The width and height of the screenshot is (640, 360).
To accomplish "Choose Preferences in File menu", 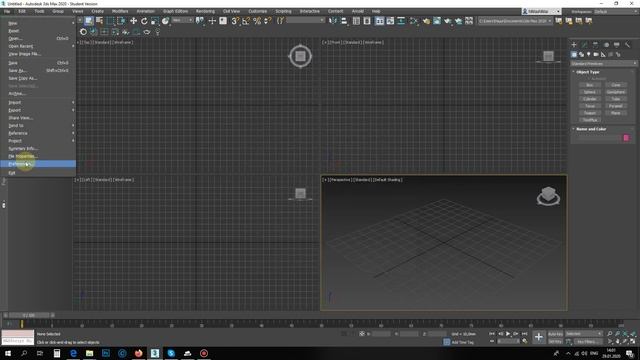I will pyautogui.click(x=38, y=164).
